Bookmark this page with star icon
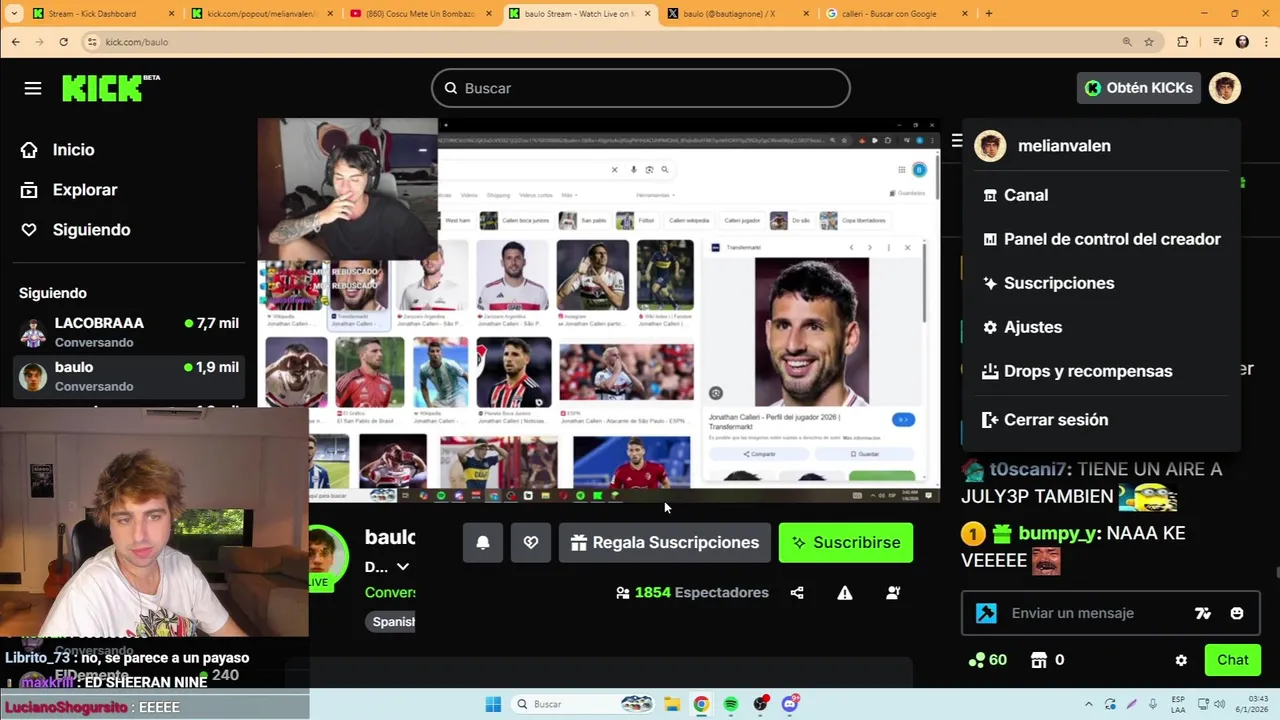The image size is (1280, 720). click(x=1149, y=42)
